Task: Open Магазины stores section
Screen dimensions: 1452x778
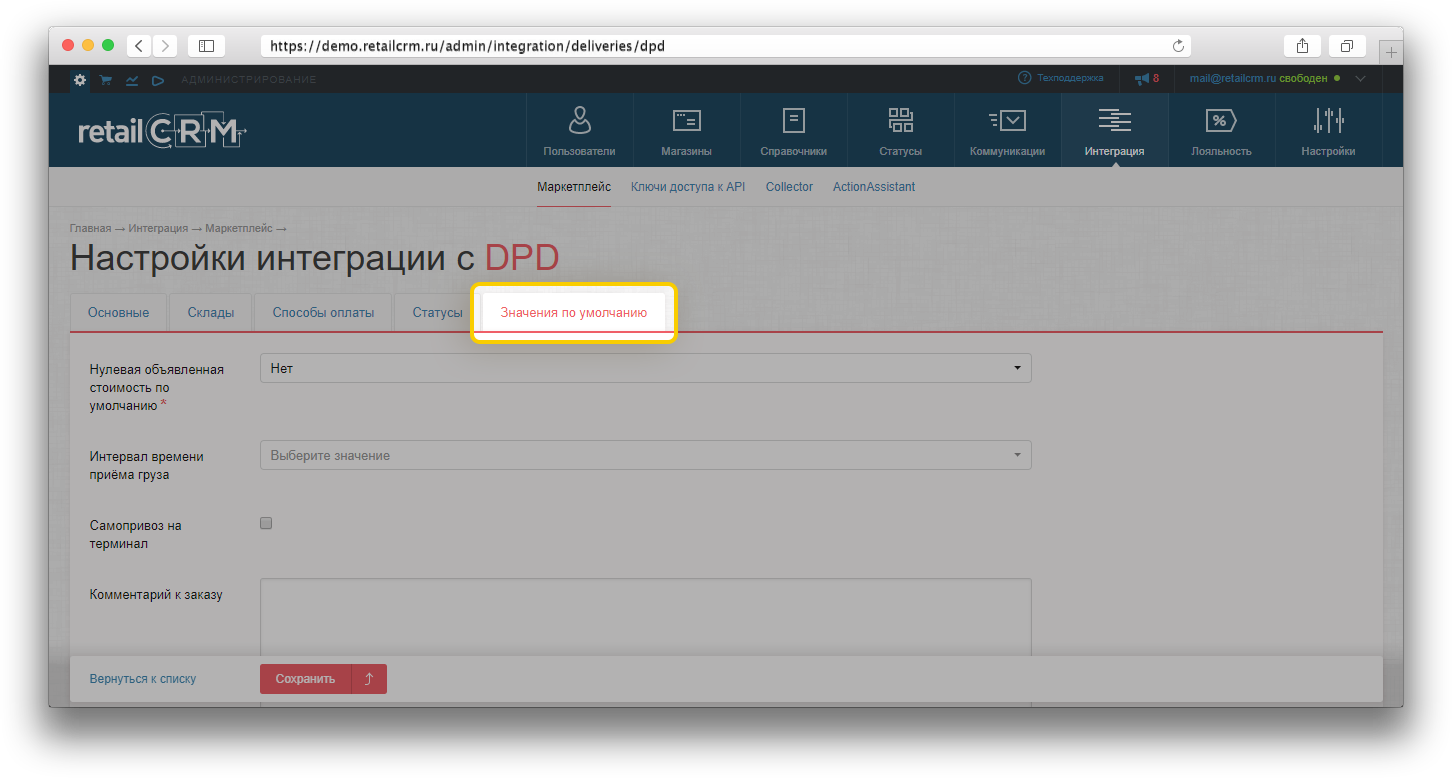Action: (x=686, y=131)
